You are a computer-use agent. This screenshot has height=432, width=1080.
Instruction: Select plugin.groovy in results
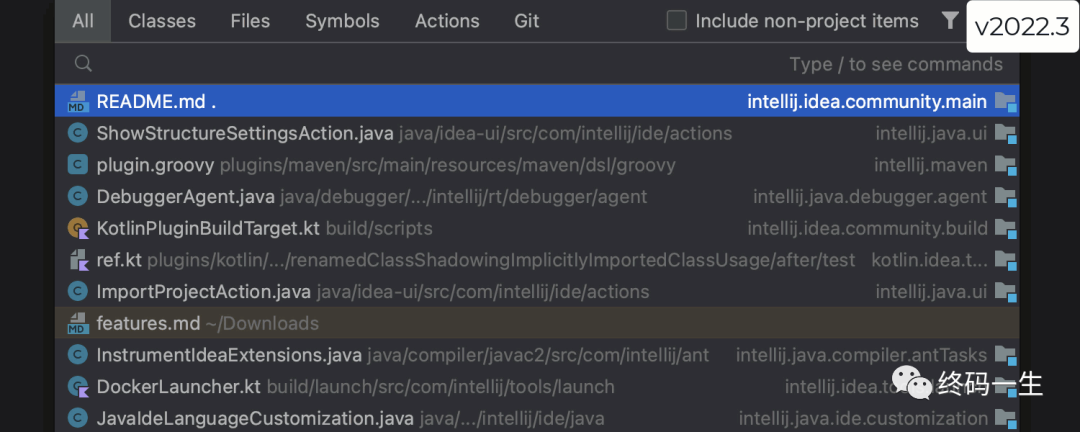point(537,165)
